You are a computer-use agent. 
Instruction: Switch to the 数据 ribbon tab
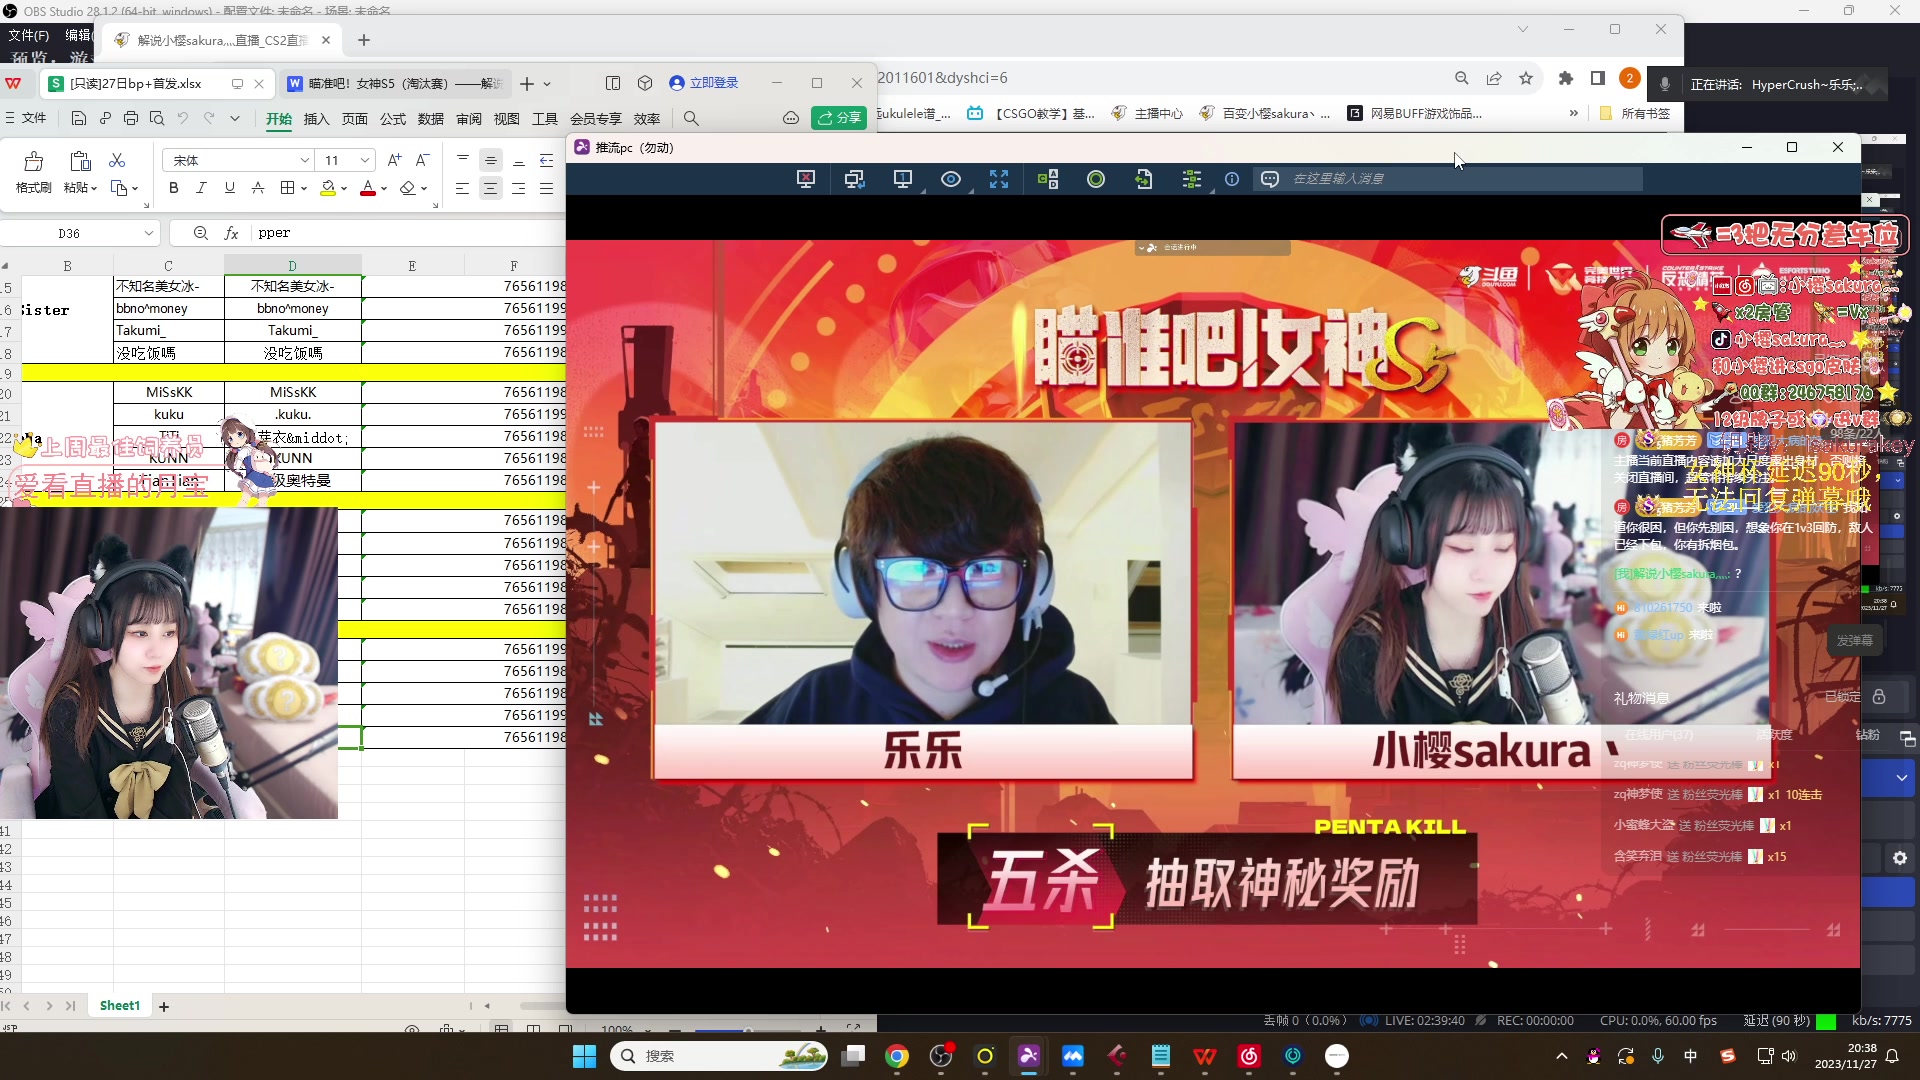click(x=430, y=119)
